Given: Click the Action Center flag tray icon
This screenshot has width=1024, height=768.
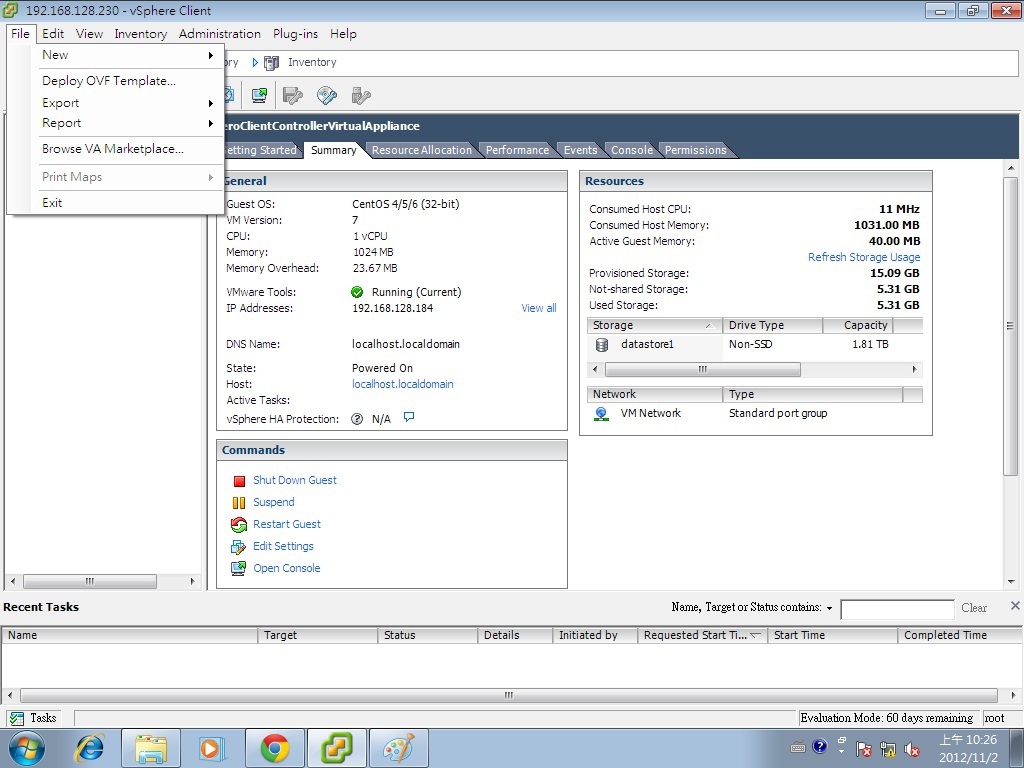Looking at the screenshot, I should click(x=864, y=749).
